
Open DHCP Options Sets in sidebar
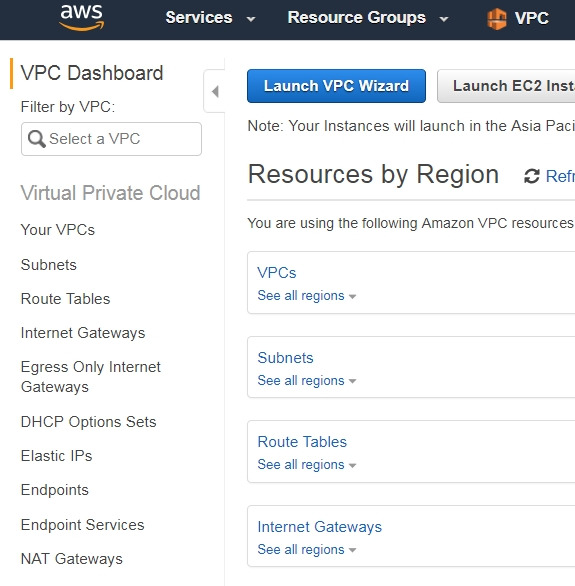click(x=89, y=422)
